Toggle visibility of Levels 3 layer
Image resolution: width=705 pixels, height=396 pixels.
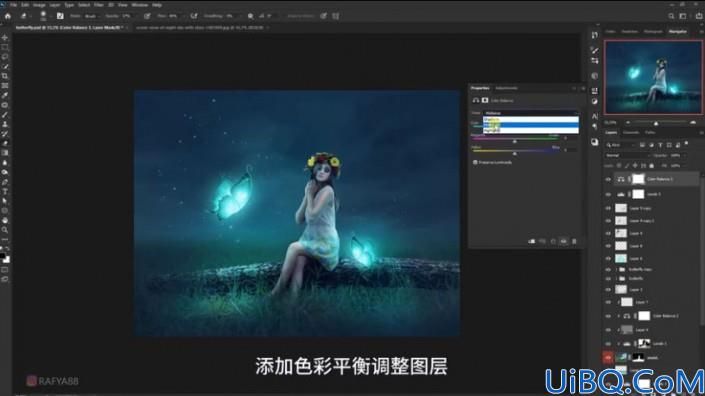click(608, 194)
